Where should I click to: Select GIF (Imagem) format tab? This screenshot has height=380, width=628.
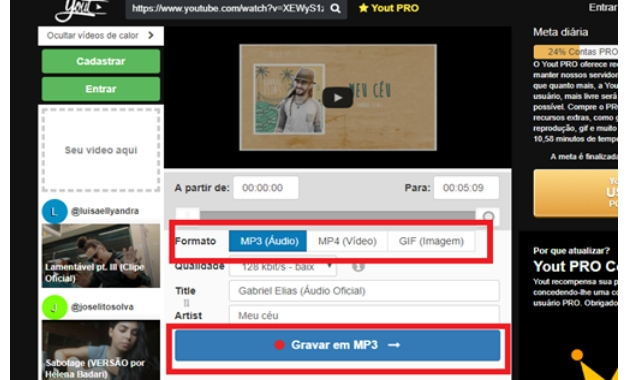point(431,241)
